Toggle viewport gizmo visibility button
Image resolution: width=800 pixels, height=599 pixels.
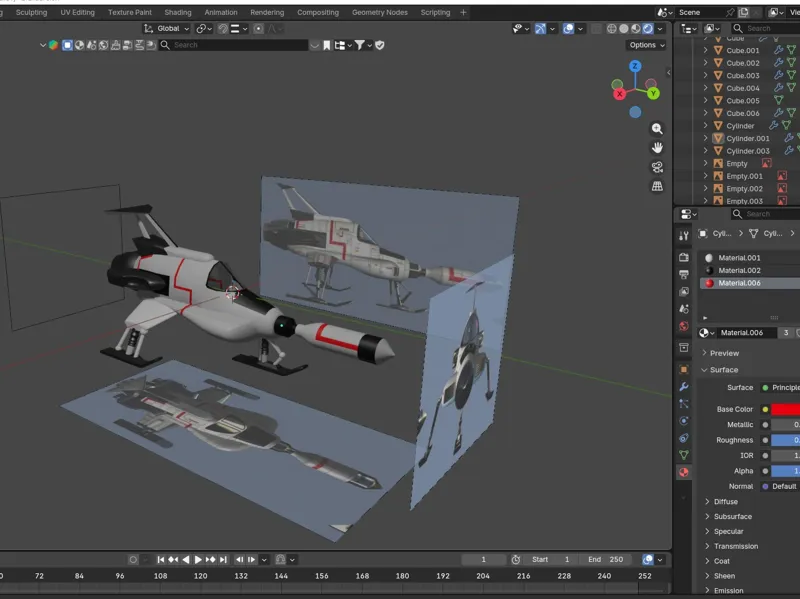pos(540,29)
